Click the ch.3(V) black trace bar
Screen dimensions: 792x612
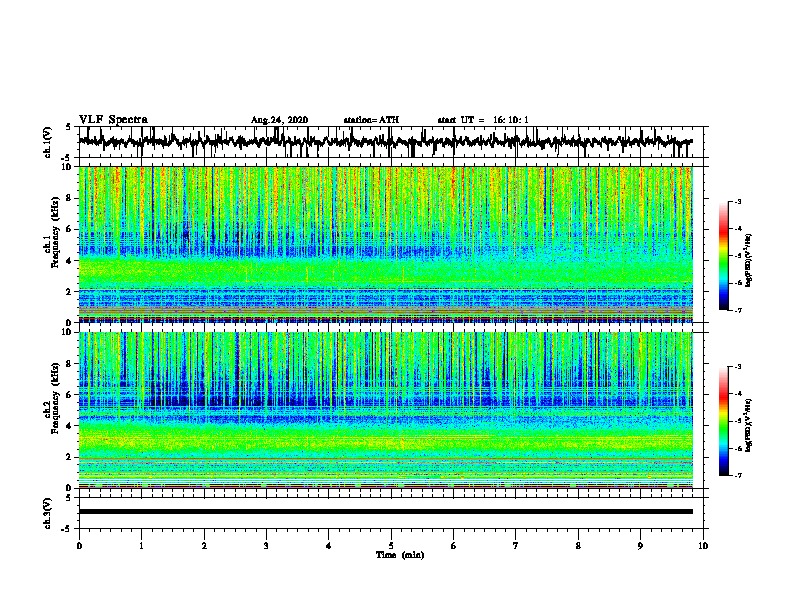(x=385, y=512)
